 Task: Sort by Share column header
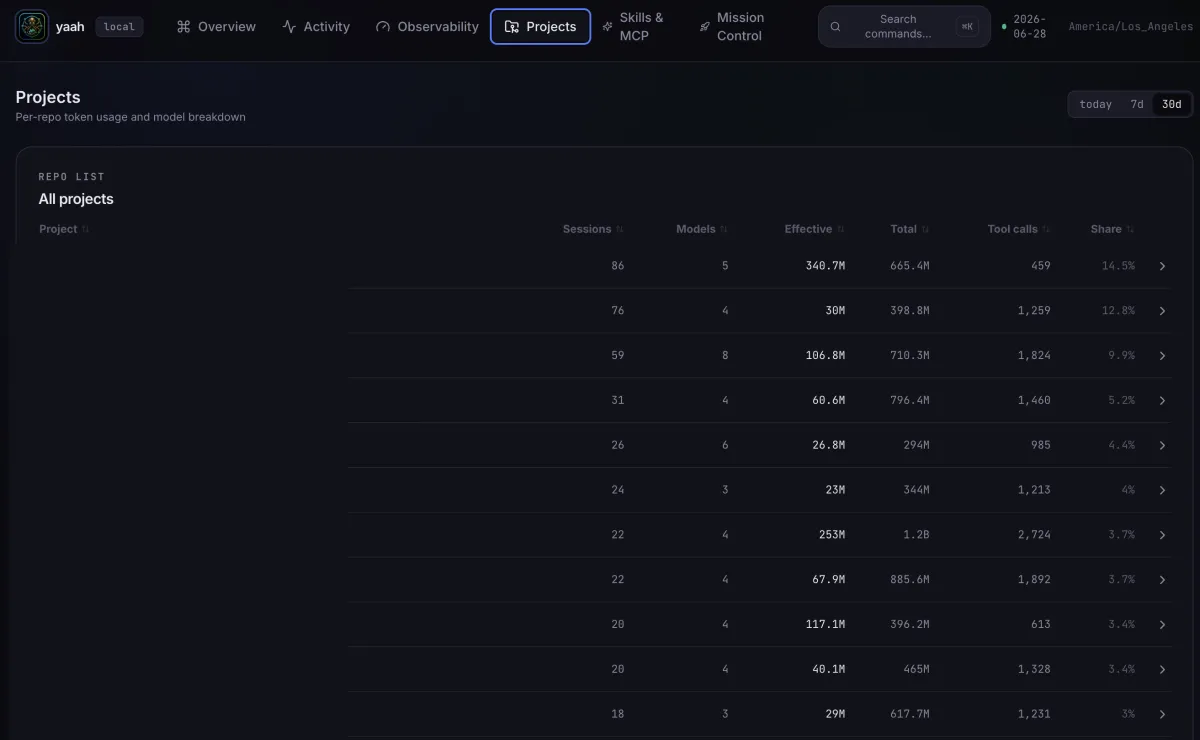[1112, 229]
